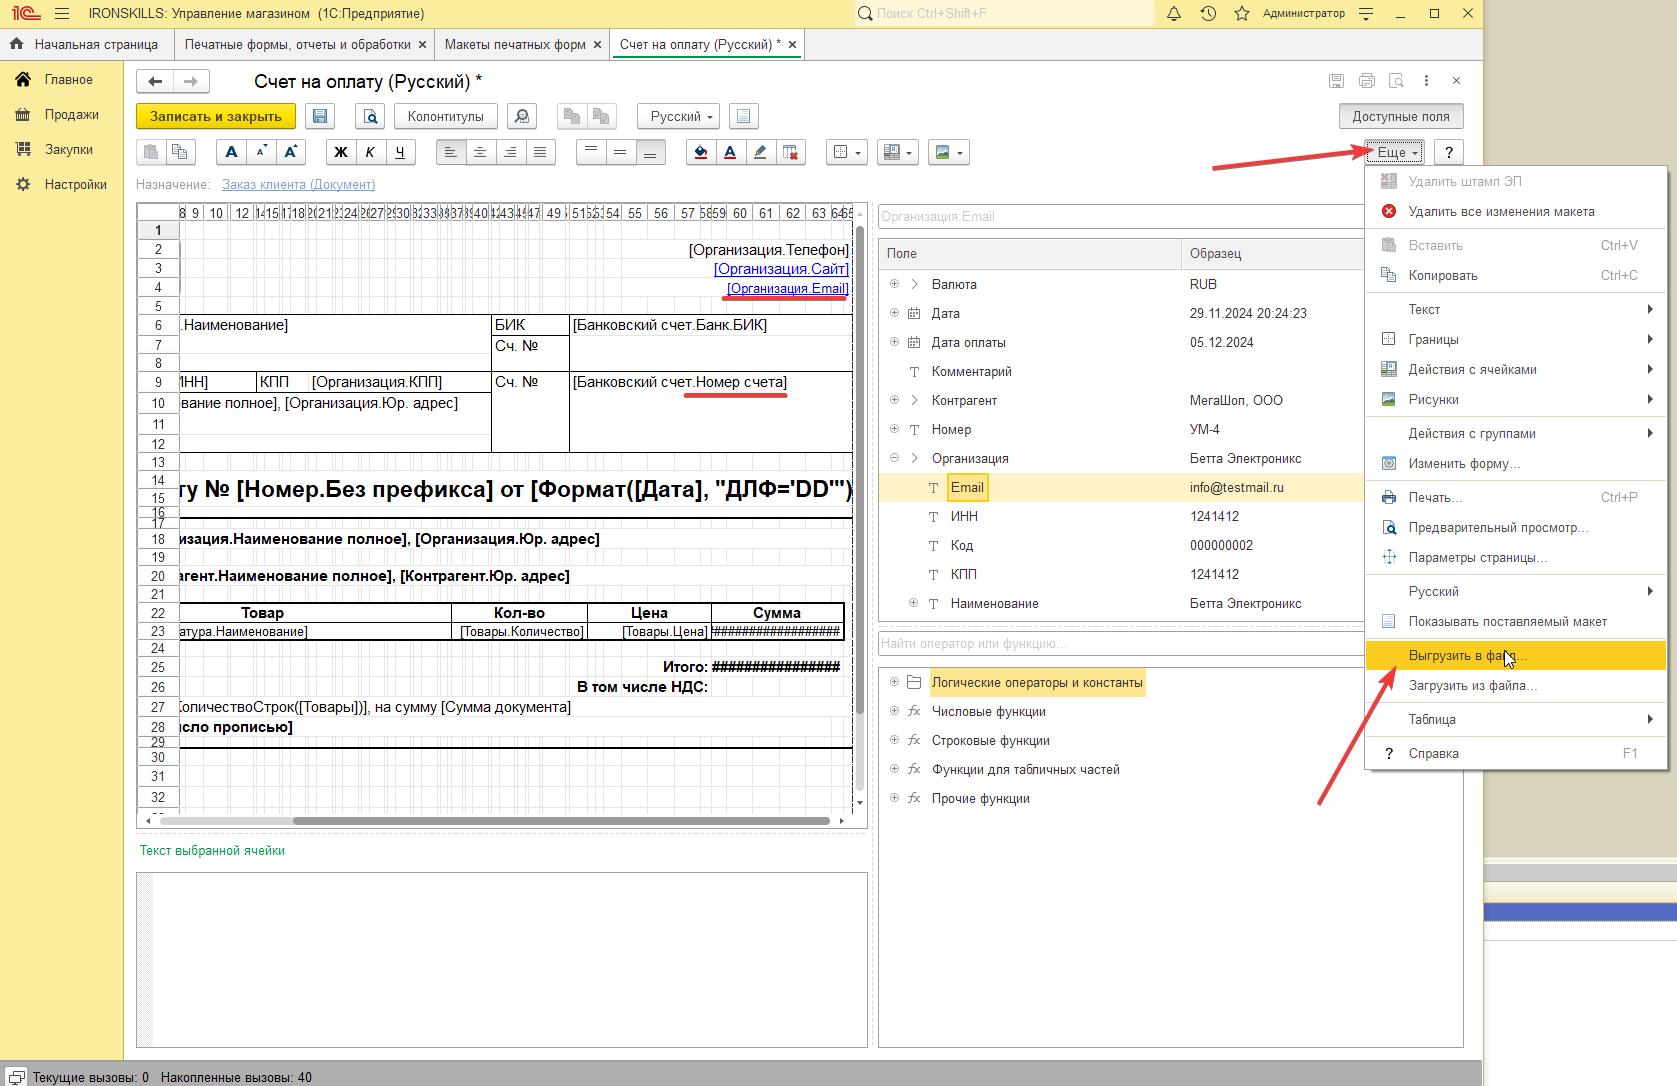Click the save (diskette) icon
1677x1086 pixels.
click(320, 117)
